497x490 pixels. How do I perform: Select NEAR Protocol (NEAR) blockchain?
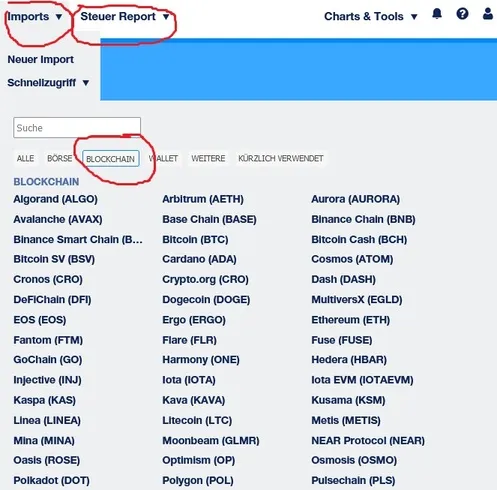click(x=368, y=441)
